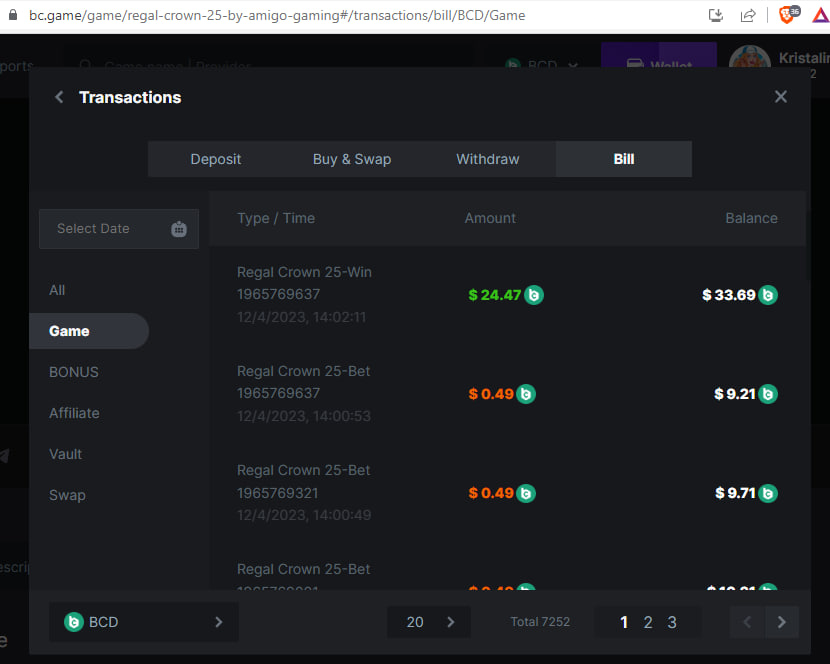Select the BONUS filter in sidebar

point(74,372)
